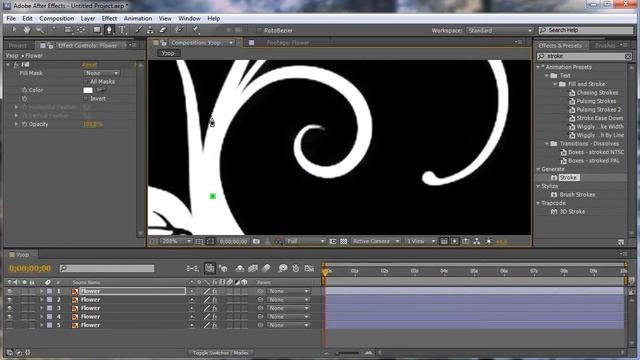Select the Unified Camera tool

[67, 30]
